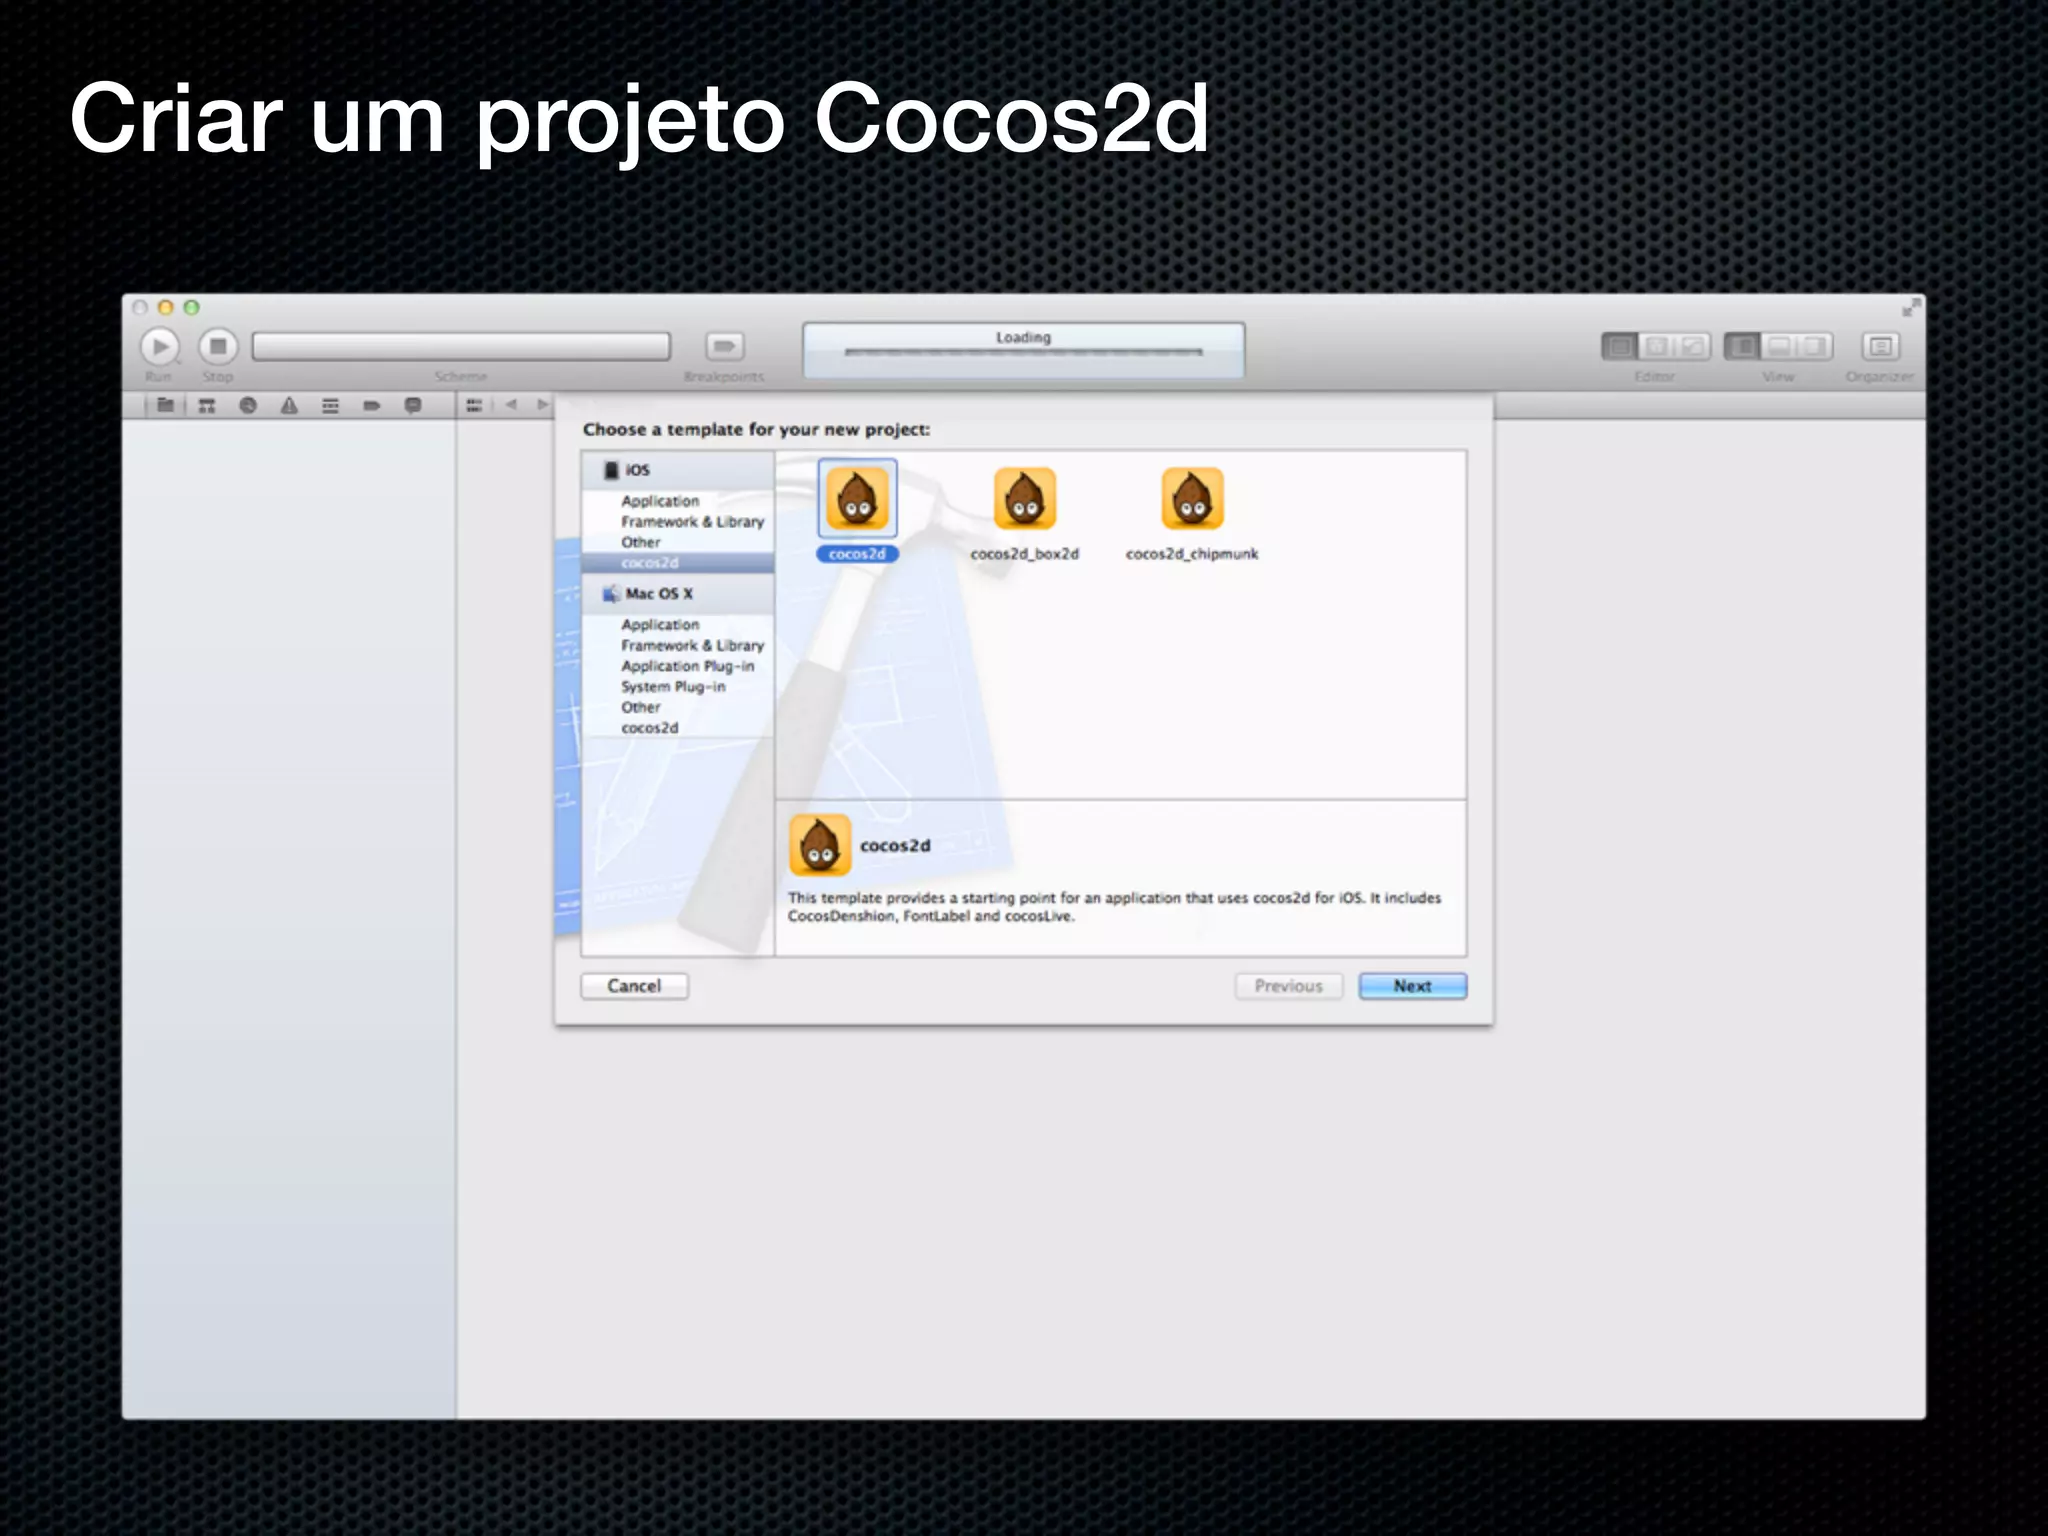Toggle the Navigator pane view button
Screen dimensions: 2048x1536
[x=1742, y=346]
